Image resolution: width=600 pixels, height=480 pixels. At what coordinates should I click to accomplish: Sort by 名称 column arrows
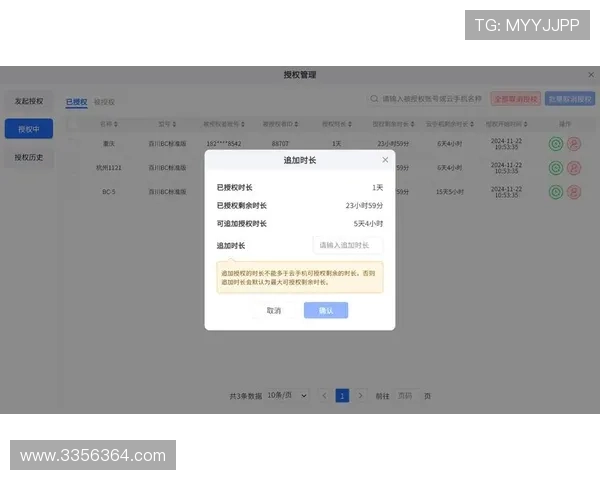point(116,124)
